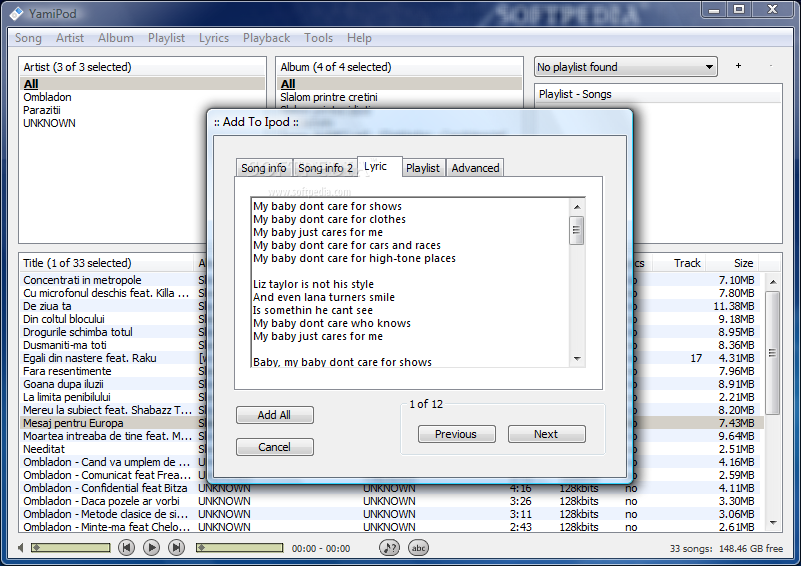Select song Egali din nastere feat. Raku

89,358
